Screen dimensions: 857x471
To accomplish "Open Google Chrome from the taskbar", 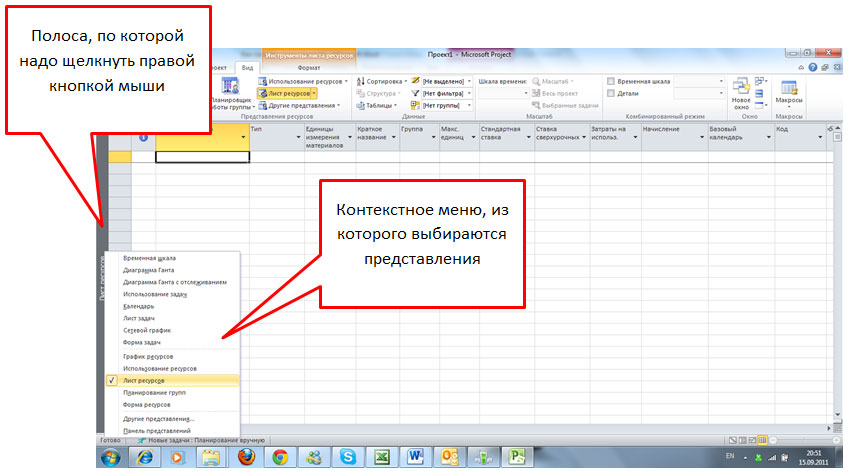I will tap(280, 457).
